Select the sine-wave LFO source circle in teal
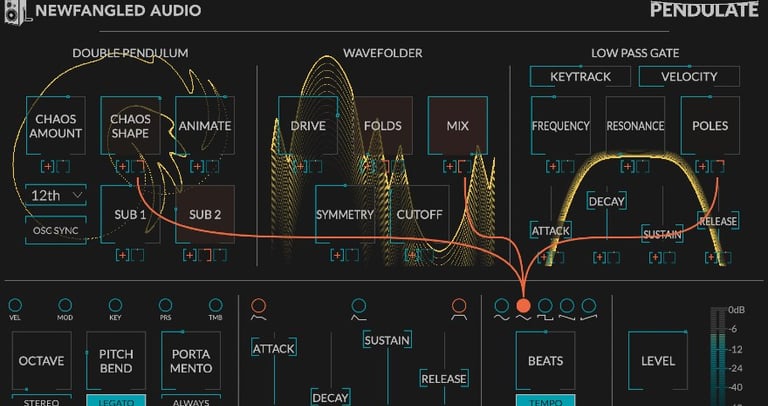768x406 pixels. 502,306
